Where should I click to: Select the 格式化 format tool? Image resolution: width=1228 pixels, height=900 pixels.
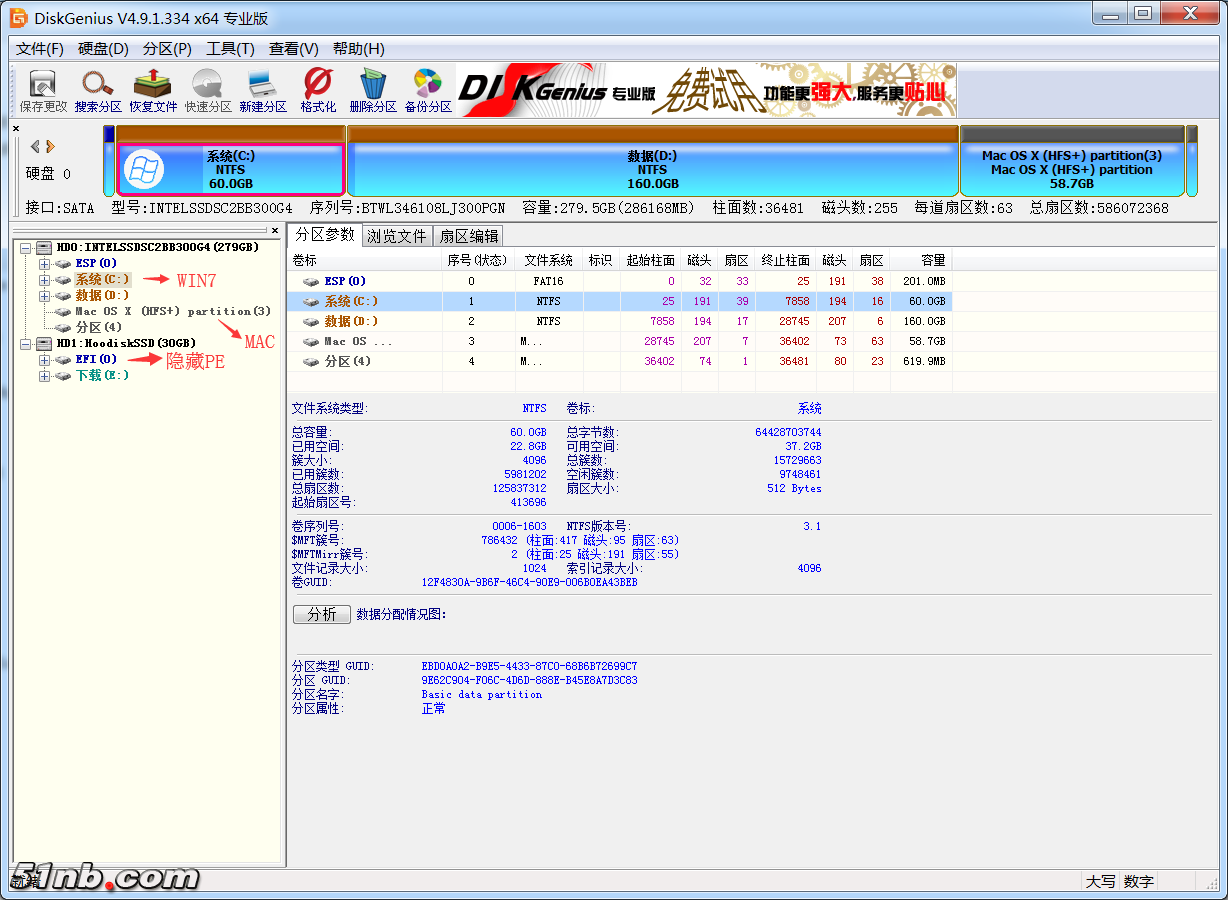pyautogui.click(x=317, y=90)
